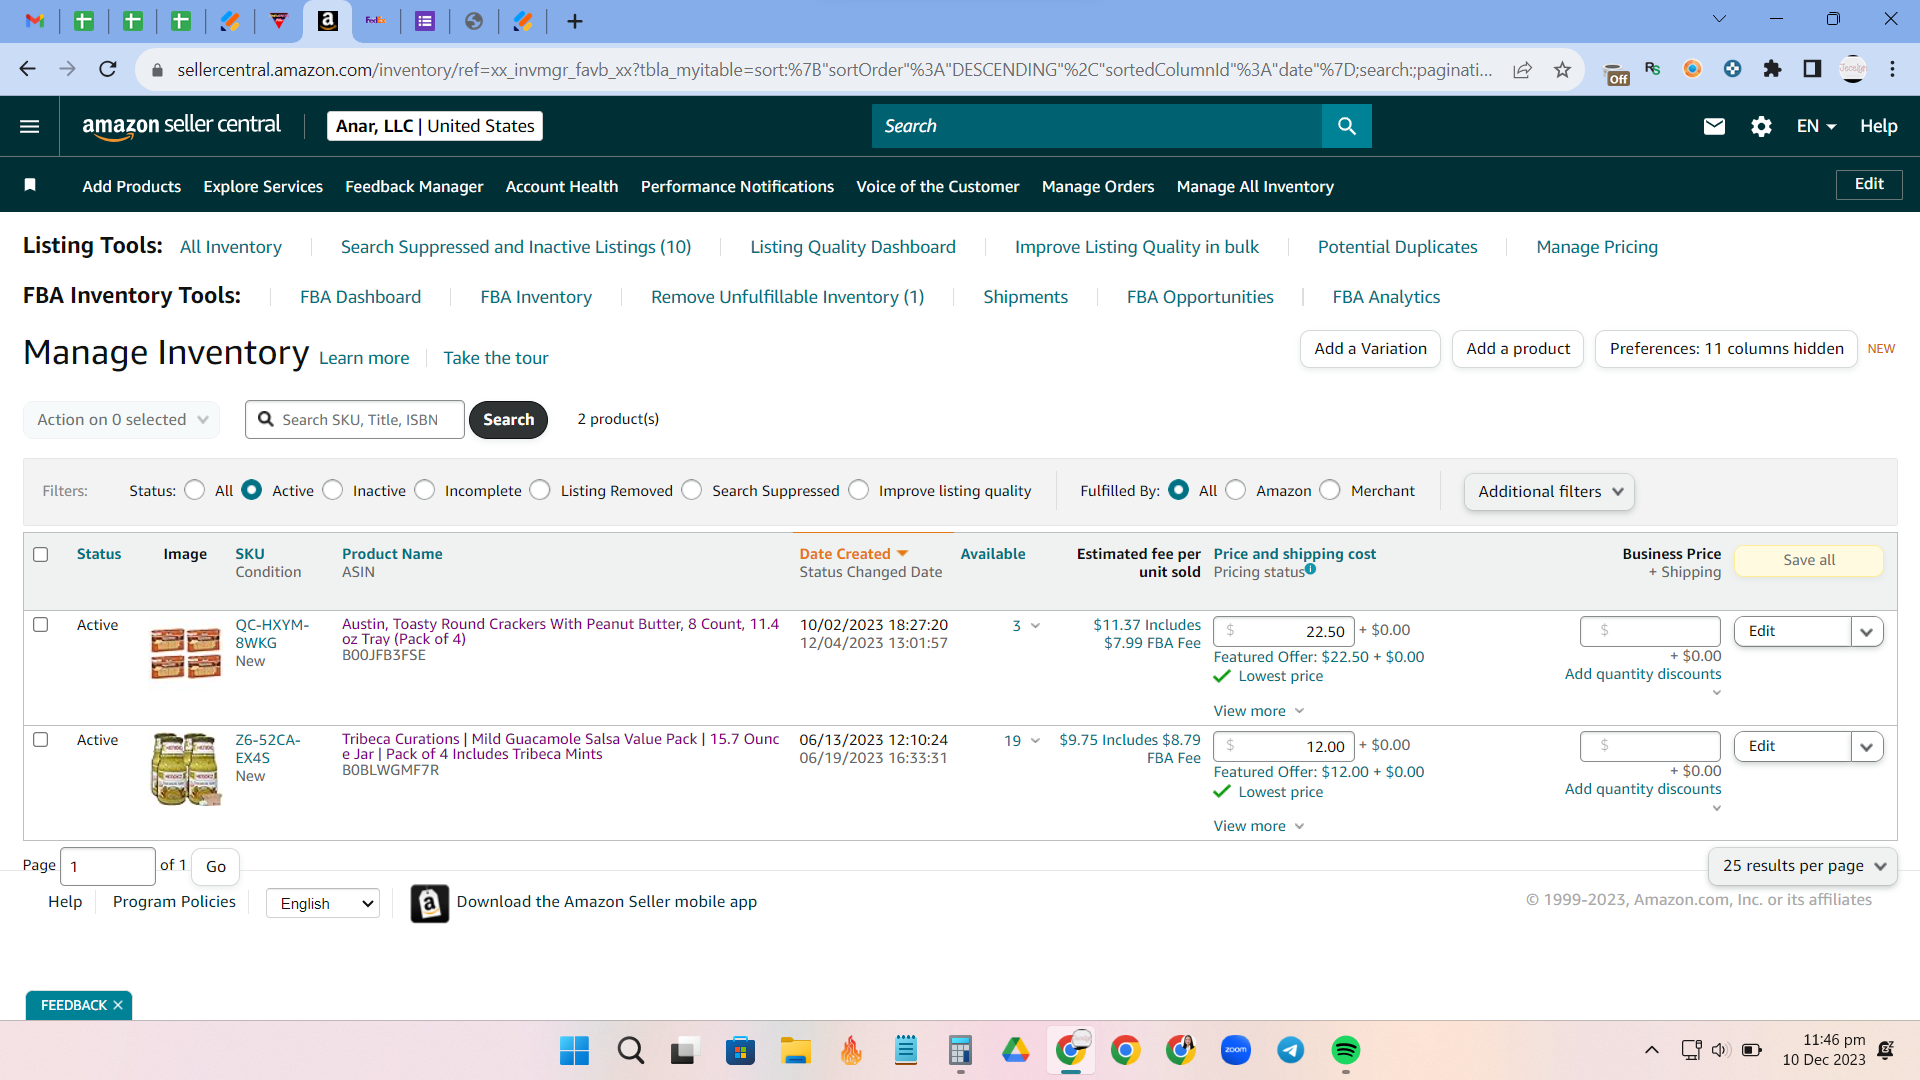
Task: Reload the page with refresh icon
Action: (108, 69)
